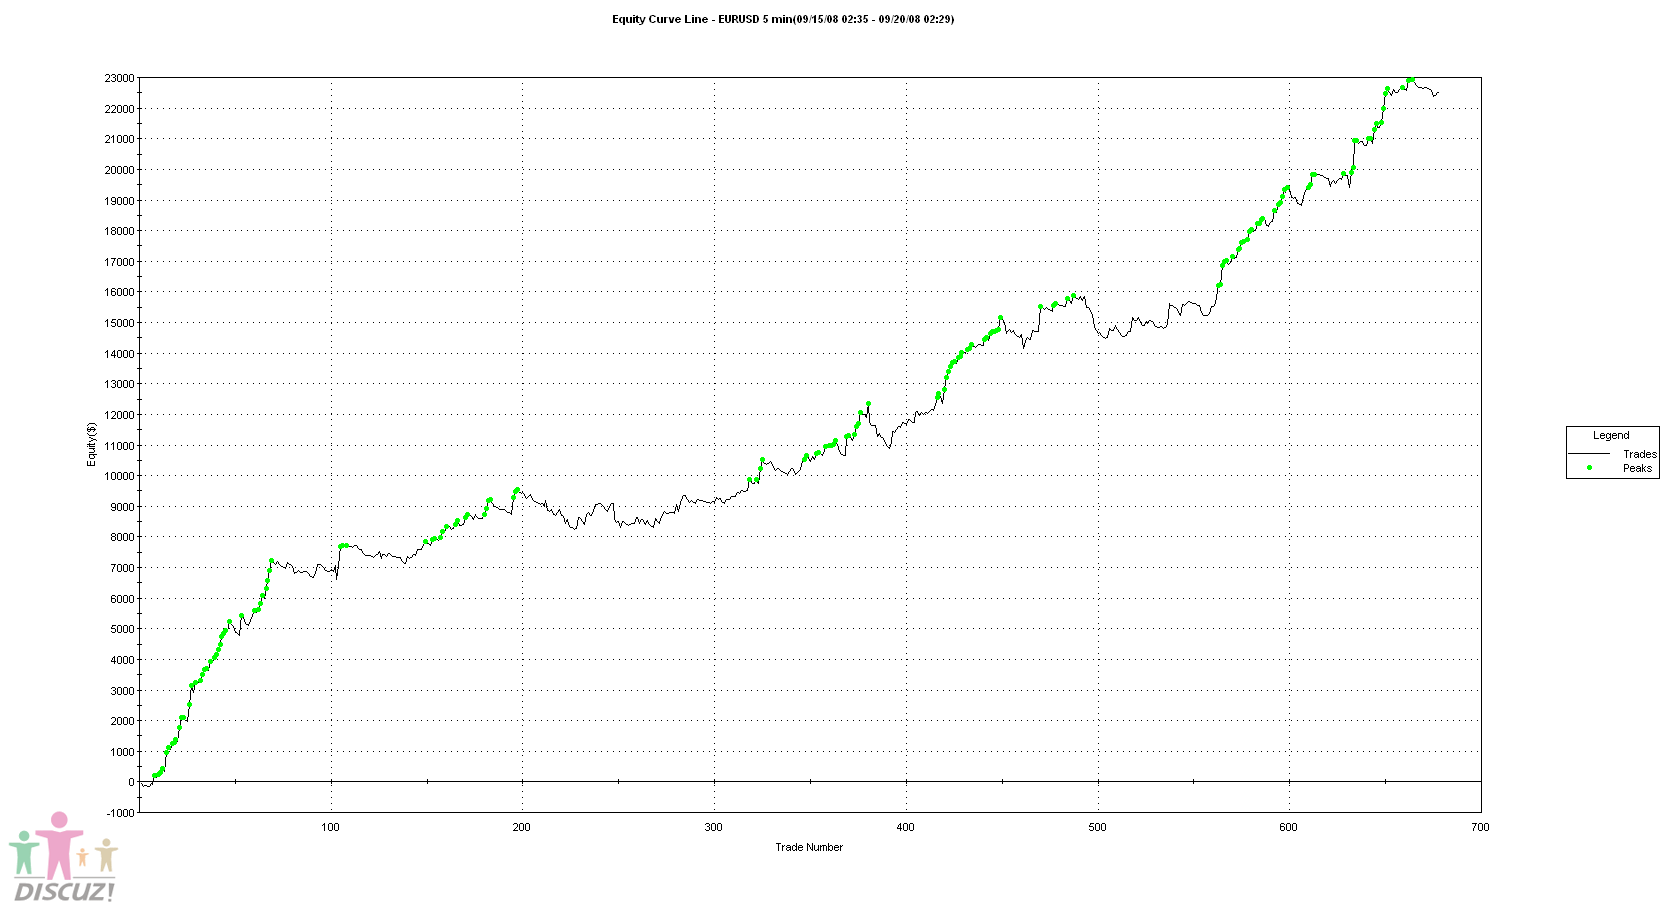
Task: Click the '18000' equity axis value
Action: click(119, 231)
